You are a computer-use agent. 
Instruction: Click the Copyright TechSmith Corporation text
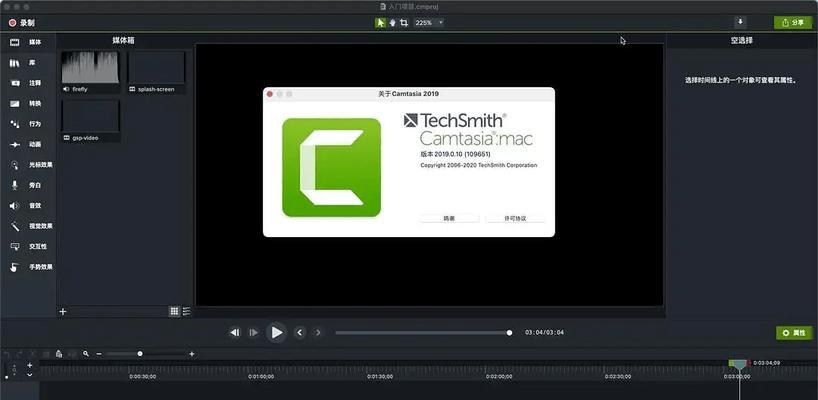[x=478, y=165]
